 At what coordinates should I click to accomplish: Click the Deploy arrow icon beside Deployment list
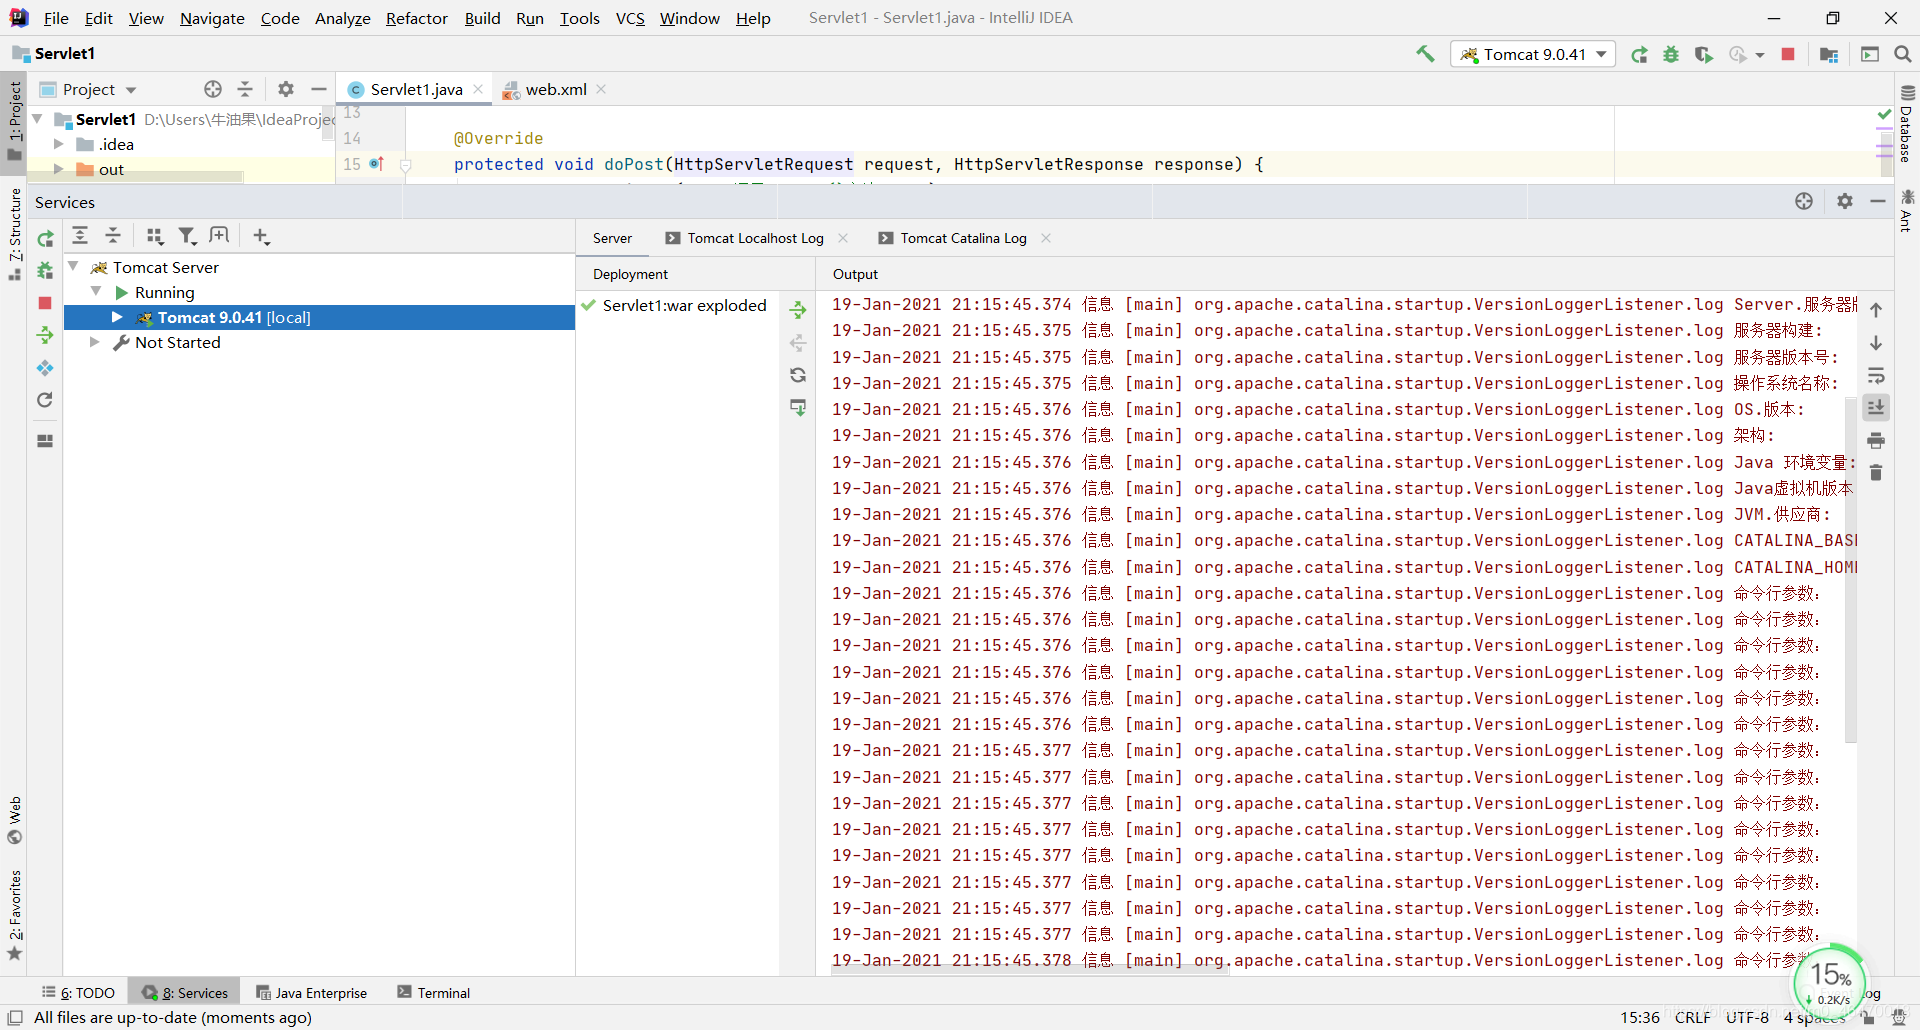point(798,310)
